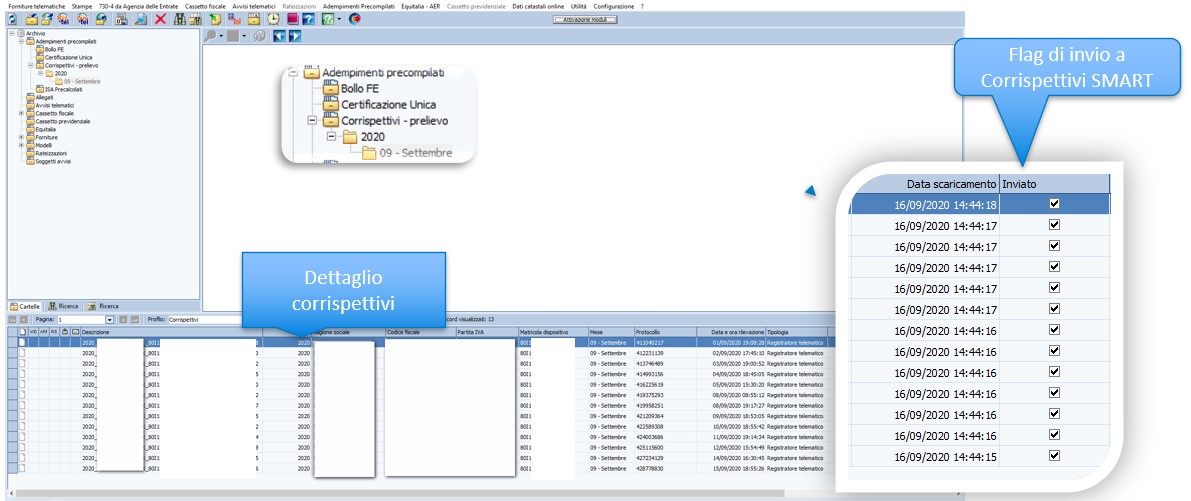This screenshot has width=1191, height=501.
Task: Click the left arrow navigation icon
Action: pyautogui.click(x=280, y=36)
